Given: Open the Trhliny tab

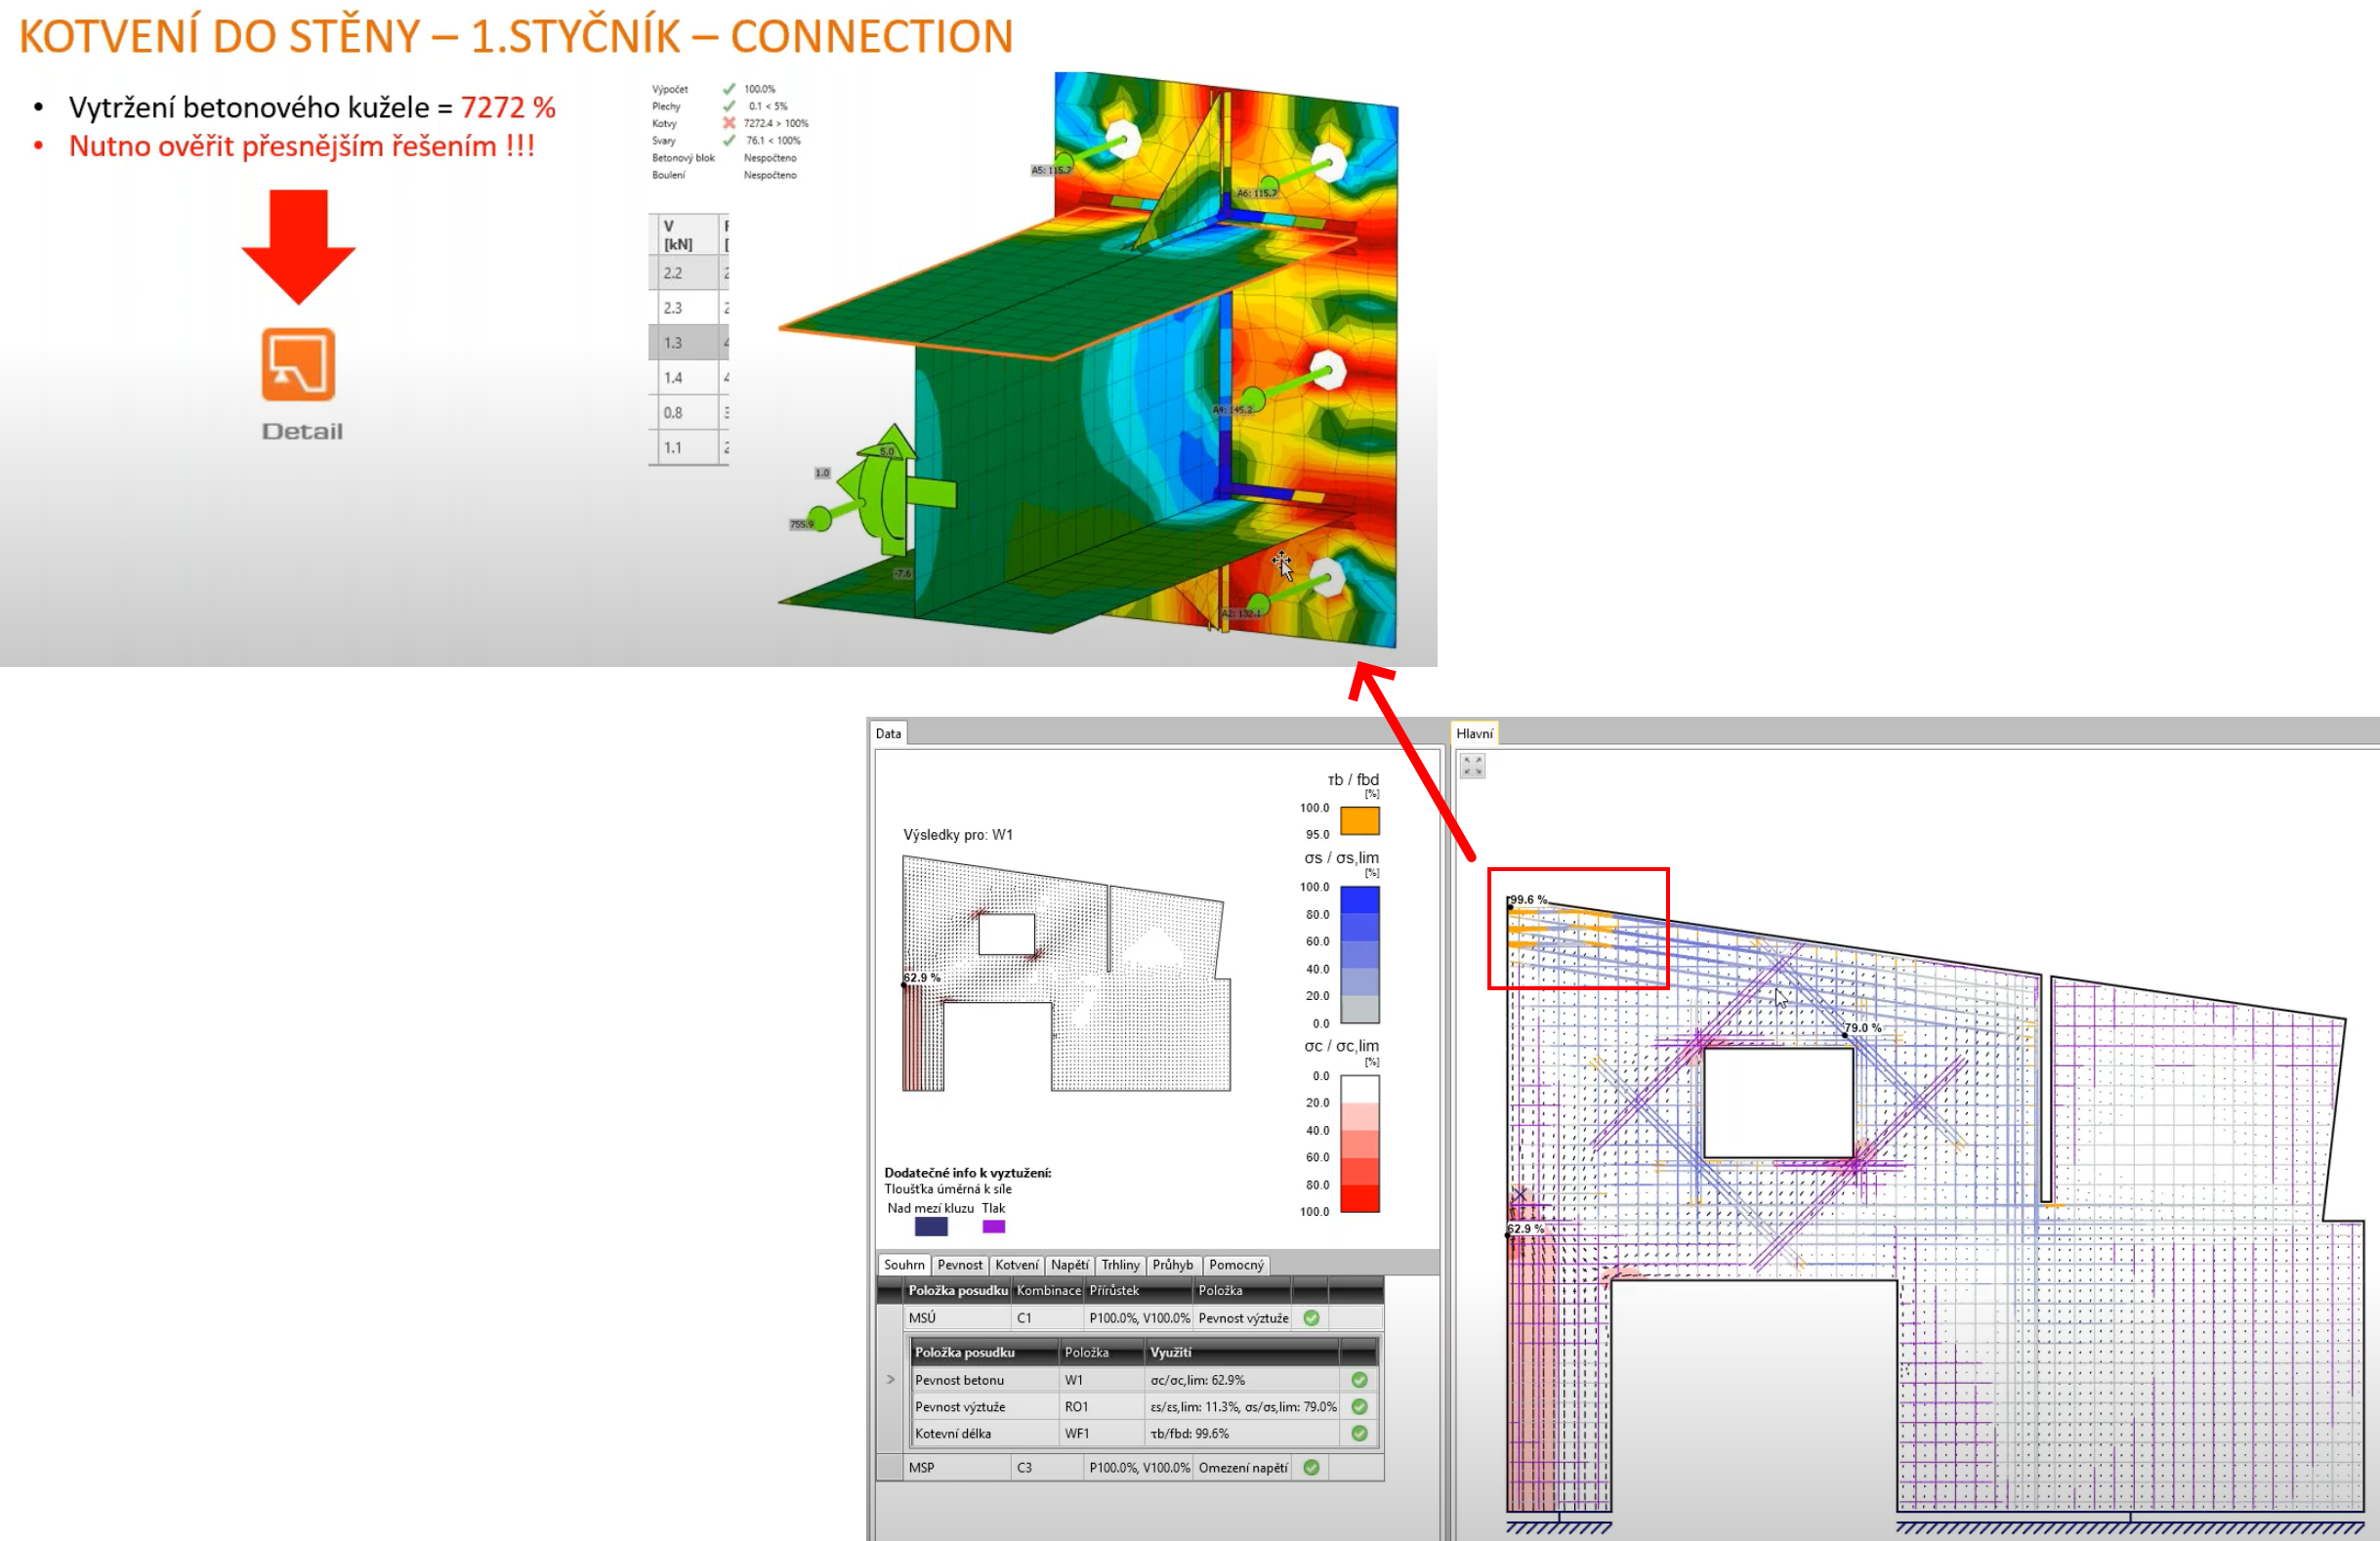Looking at the screenshot, I should click(x=1120, y=1265).
